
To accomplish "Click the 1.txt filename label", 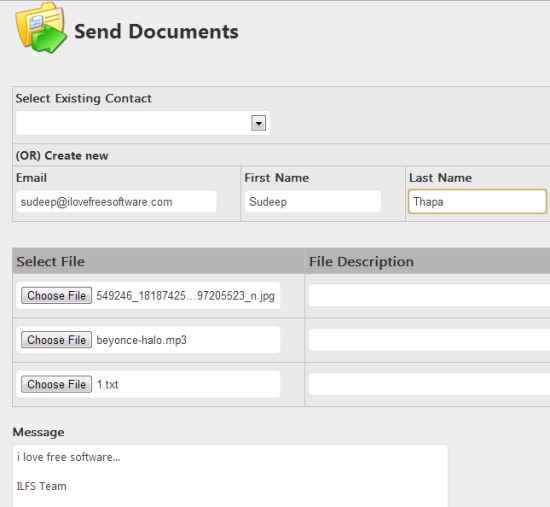I will pos(107,385).
